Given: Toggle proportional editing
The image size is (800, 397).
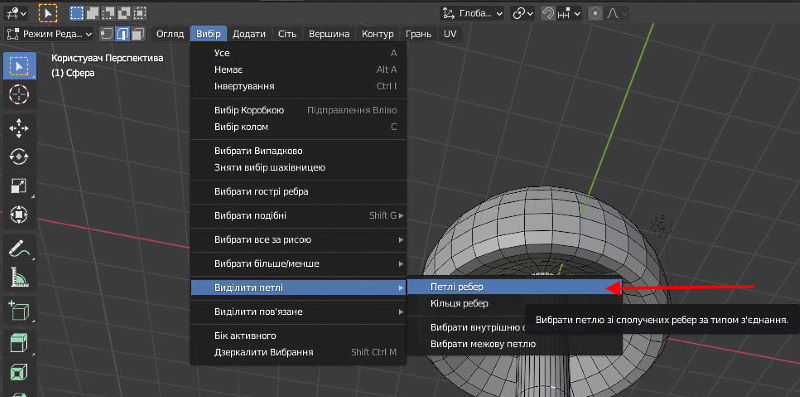Looking at the screenshot, I should pos(595,13).
